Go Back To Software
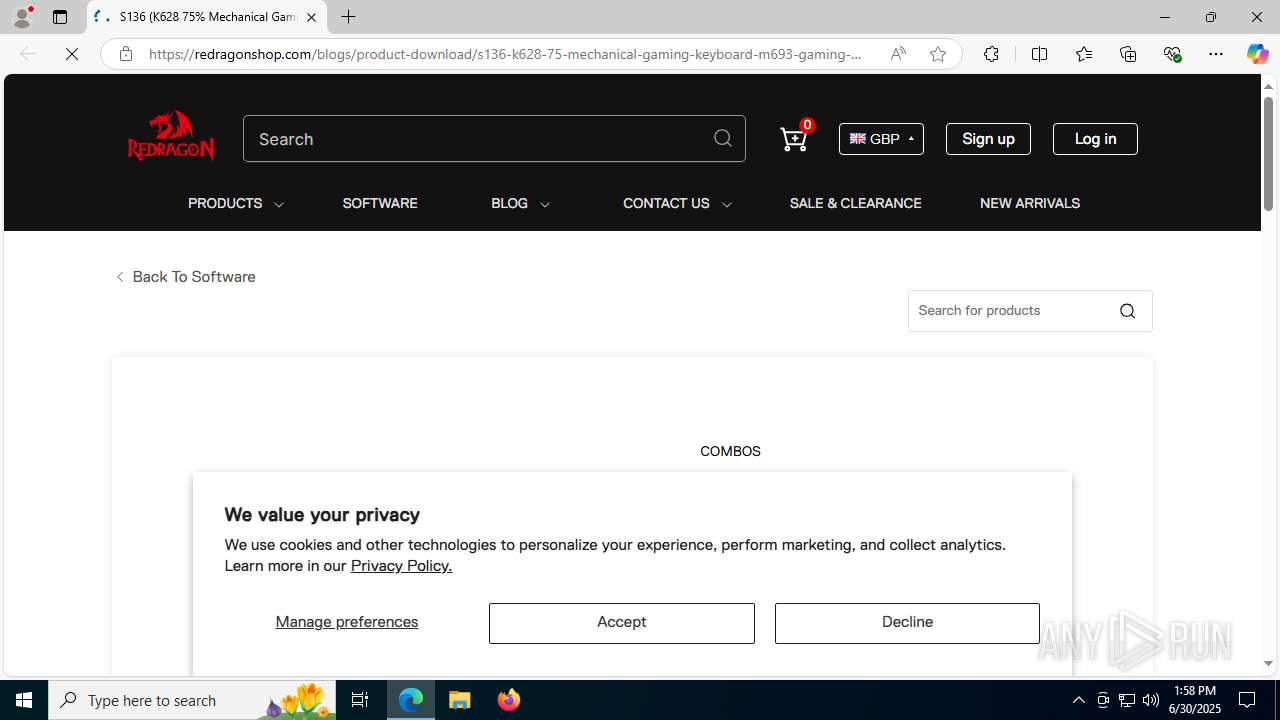Screen dimensions: 1280x720 coord(186,277)
